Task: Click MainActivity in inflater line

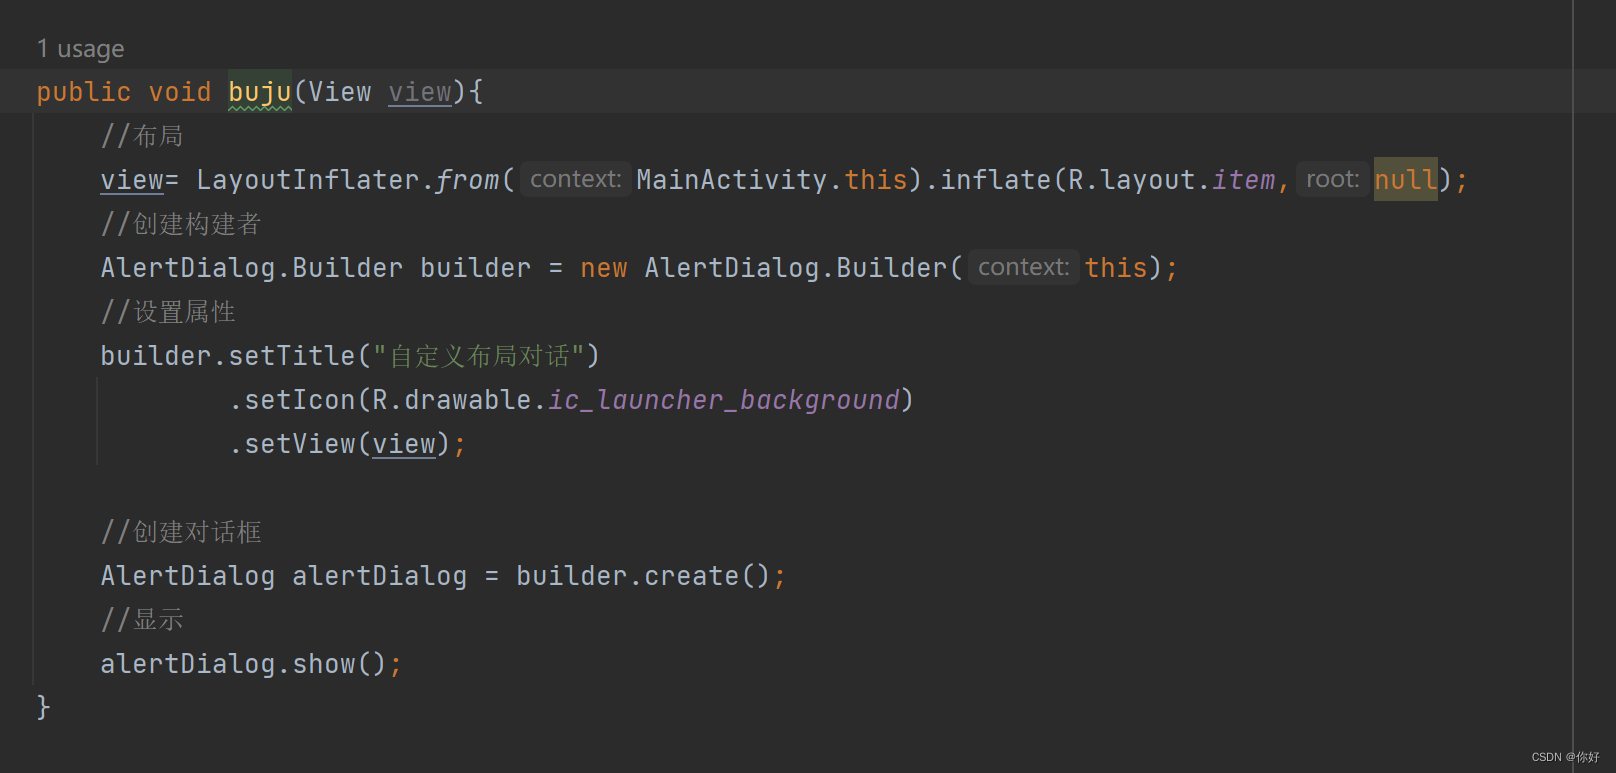Action: (x=732, y=180)
